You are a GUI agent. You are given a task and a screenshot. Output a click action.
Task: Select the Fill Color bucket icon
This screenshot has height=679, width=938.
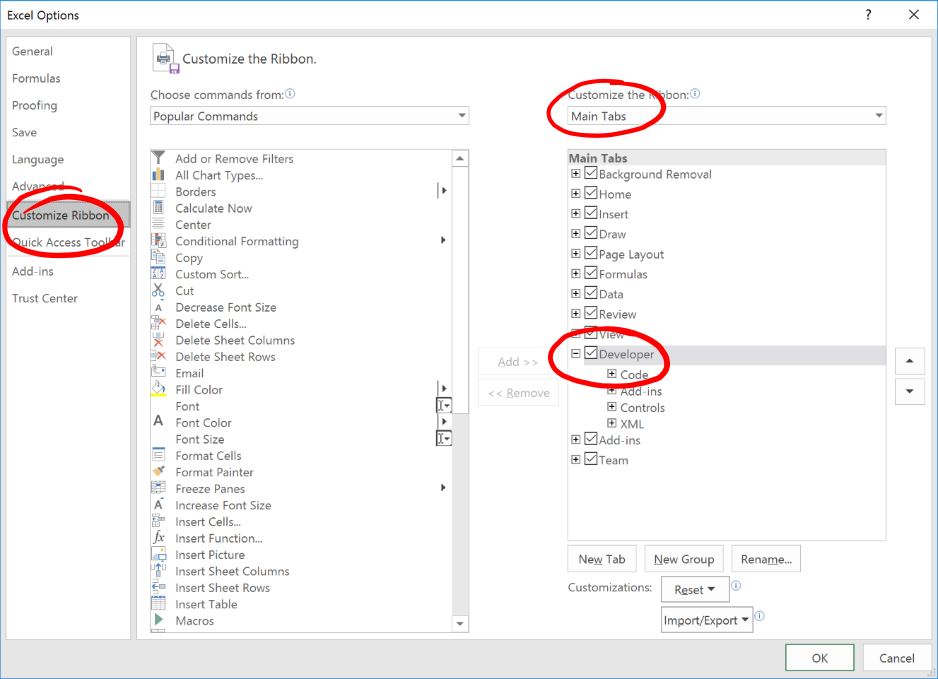(158, 389)
